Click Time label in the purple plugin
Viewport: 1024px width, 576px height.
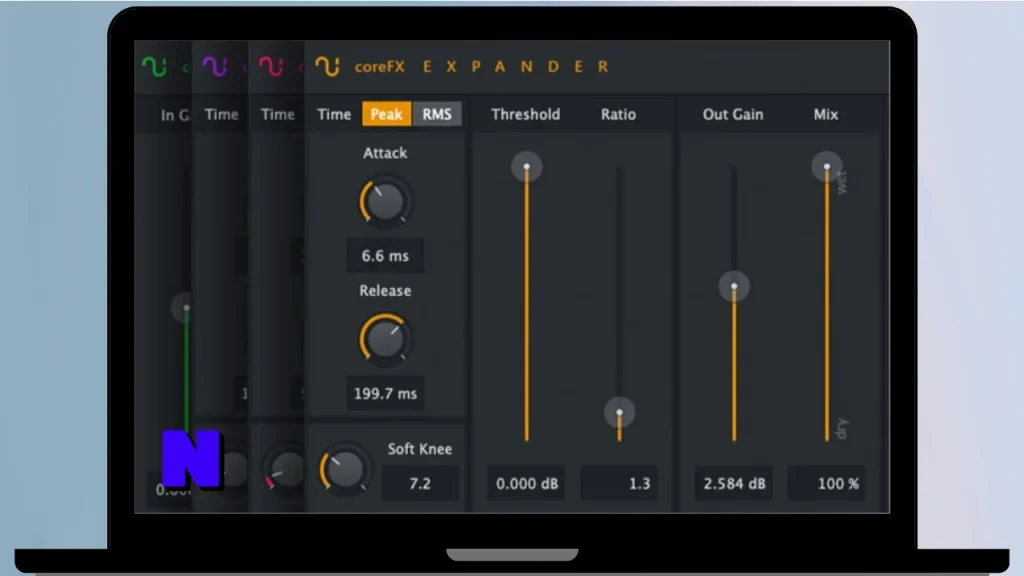point(221,114)
